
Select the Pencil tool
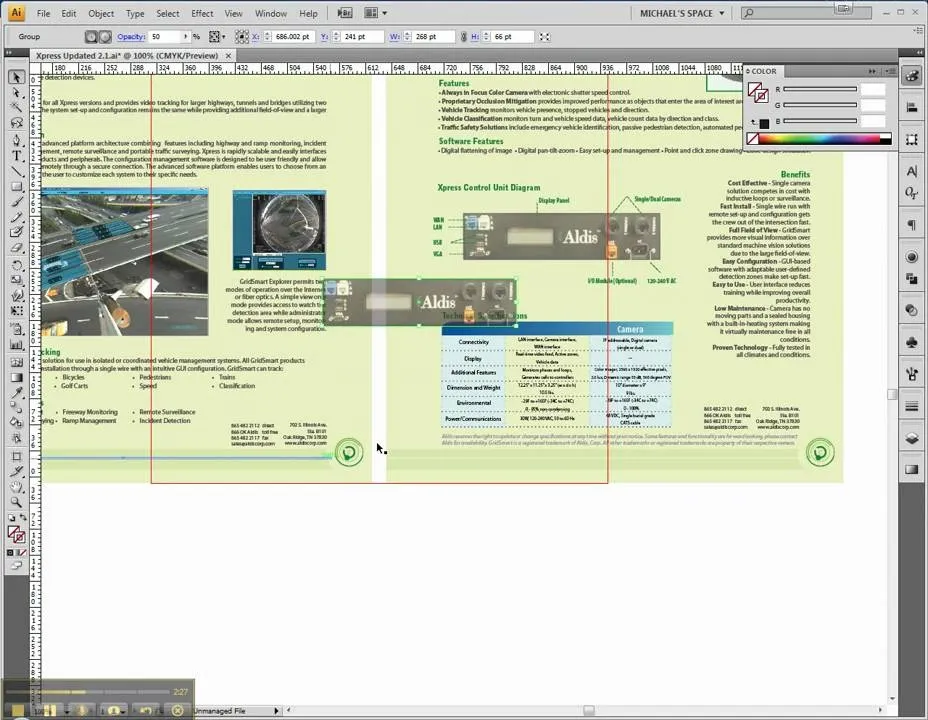click(17, 218)
